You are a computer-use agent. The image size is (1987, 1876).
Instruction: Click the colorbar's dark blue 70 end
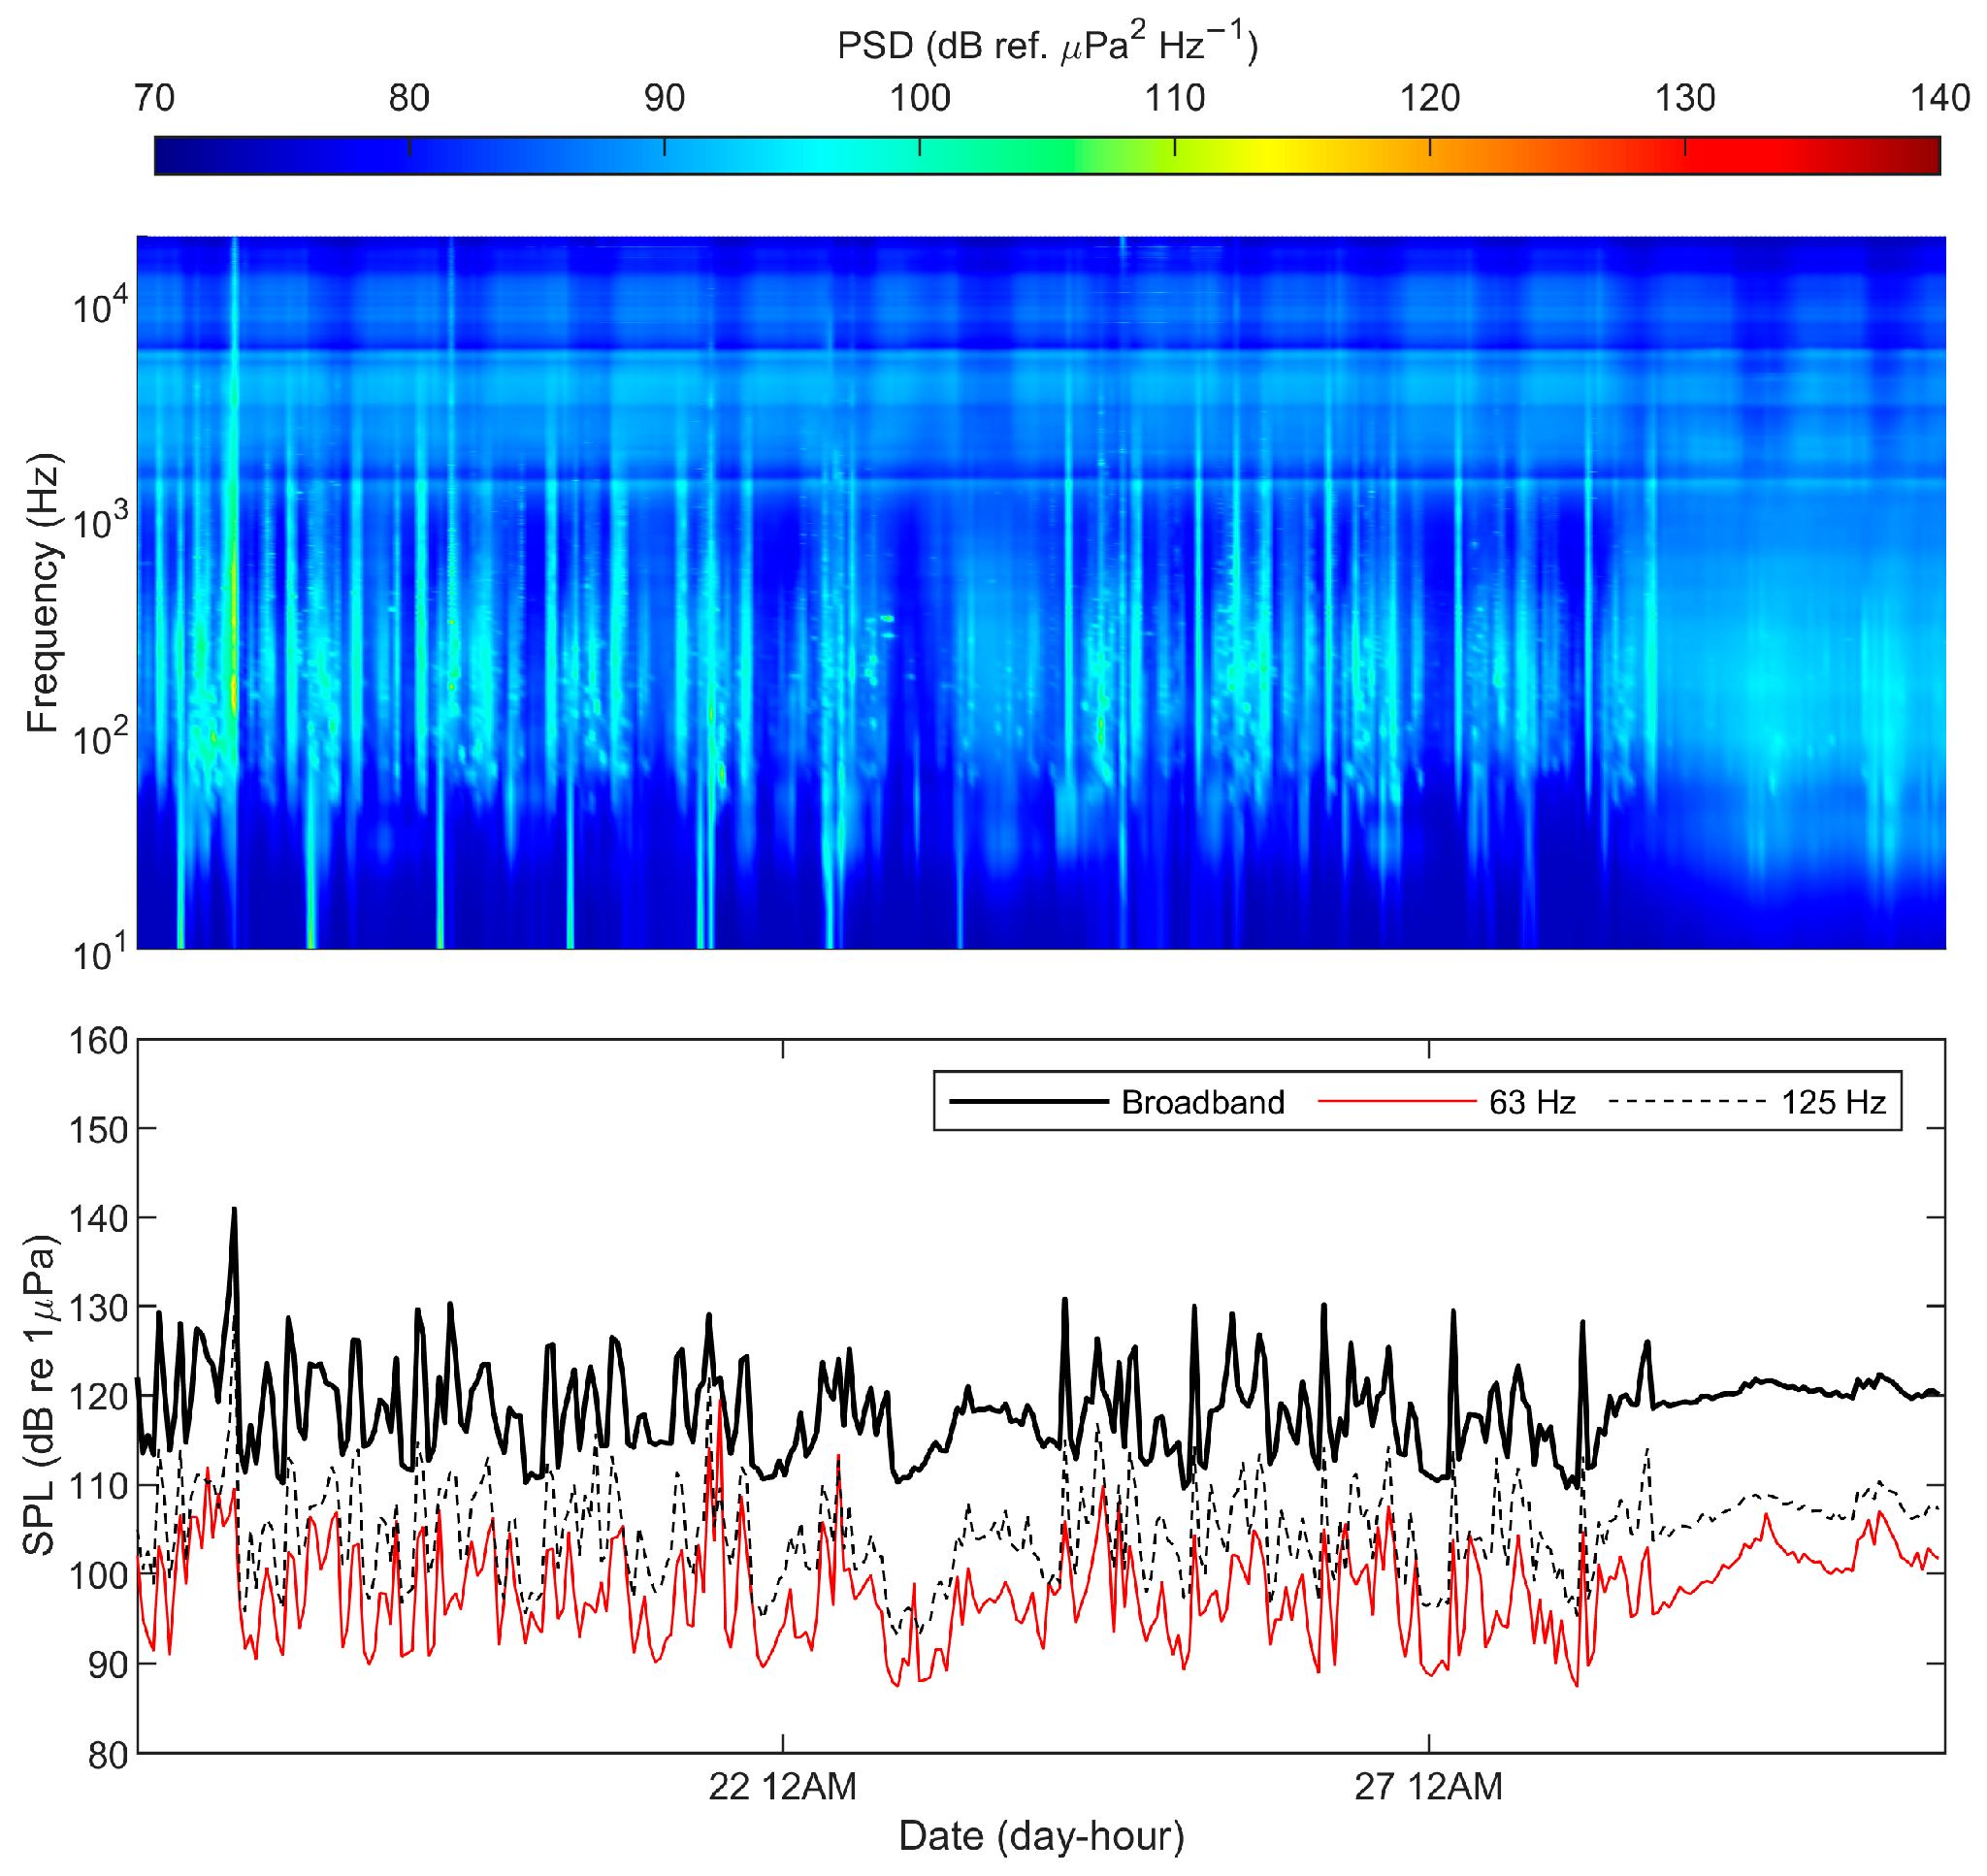pos(164,156)
